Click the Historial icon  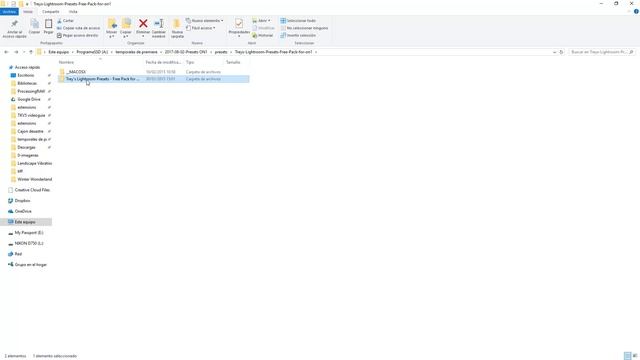click(254, 36)
